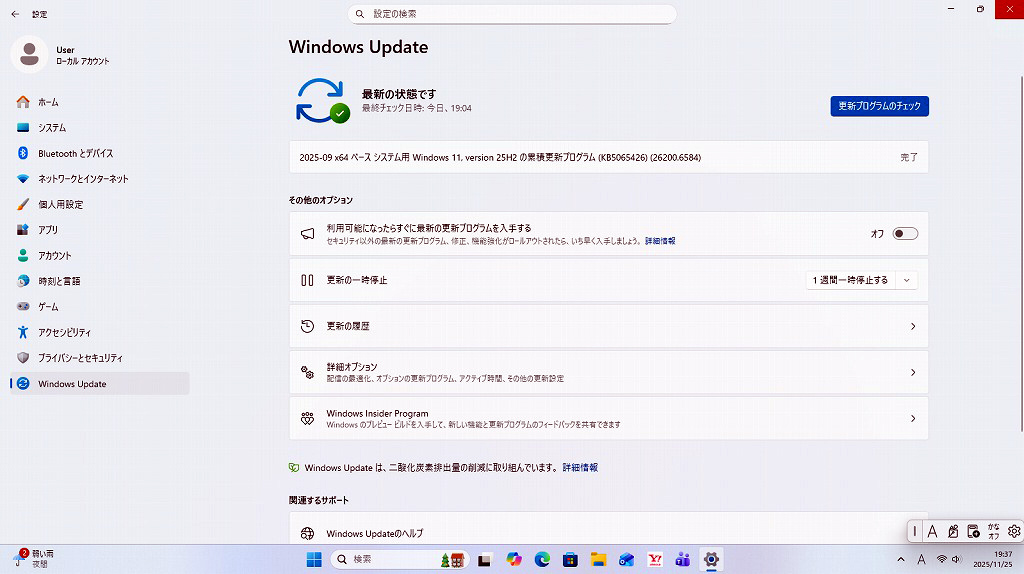Click the IME toolbar かな オフ toggle
Image resolution: width=1024 pixels, height=574 pixels.
tap(993, 532)
